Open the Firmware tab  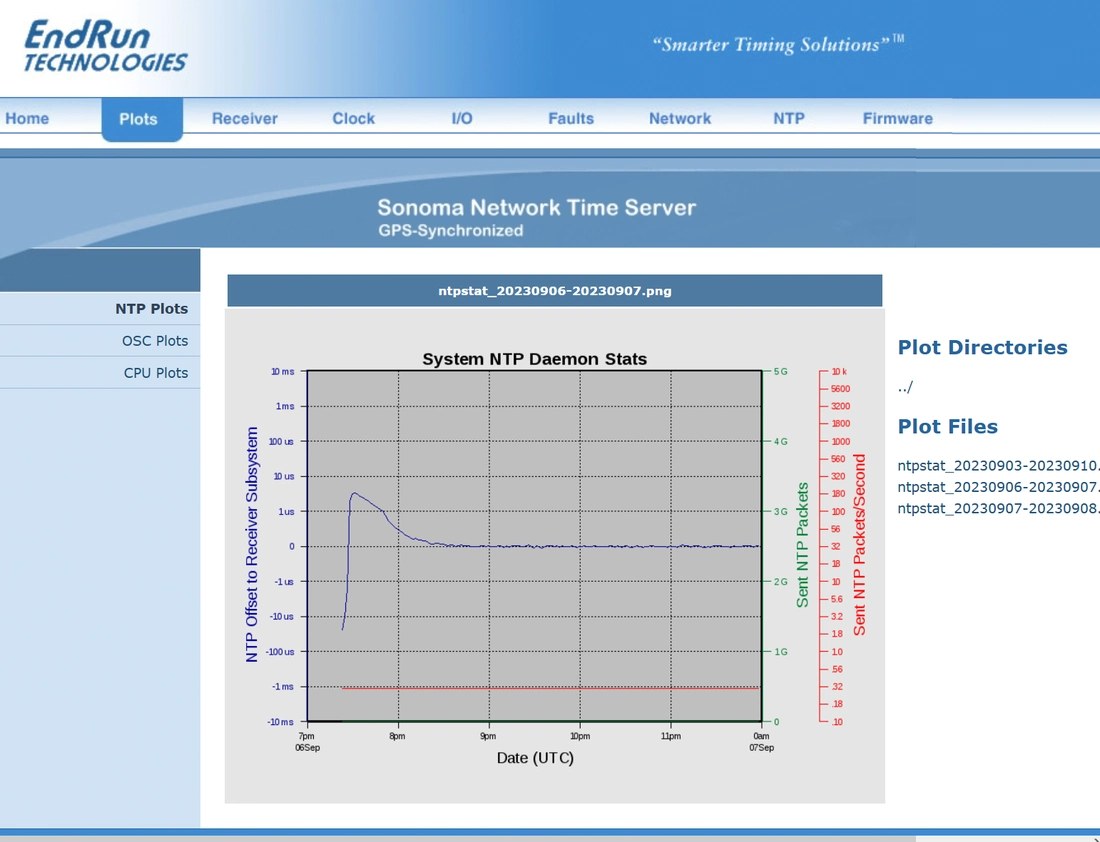[897, 119]
